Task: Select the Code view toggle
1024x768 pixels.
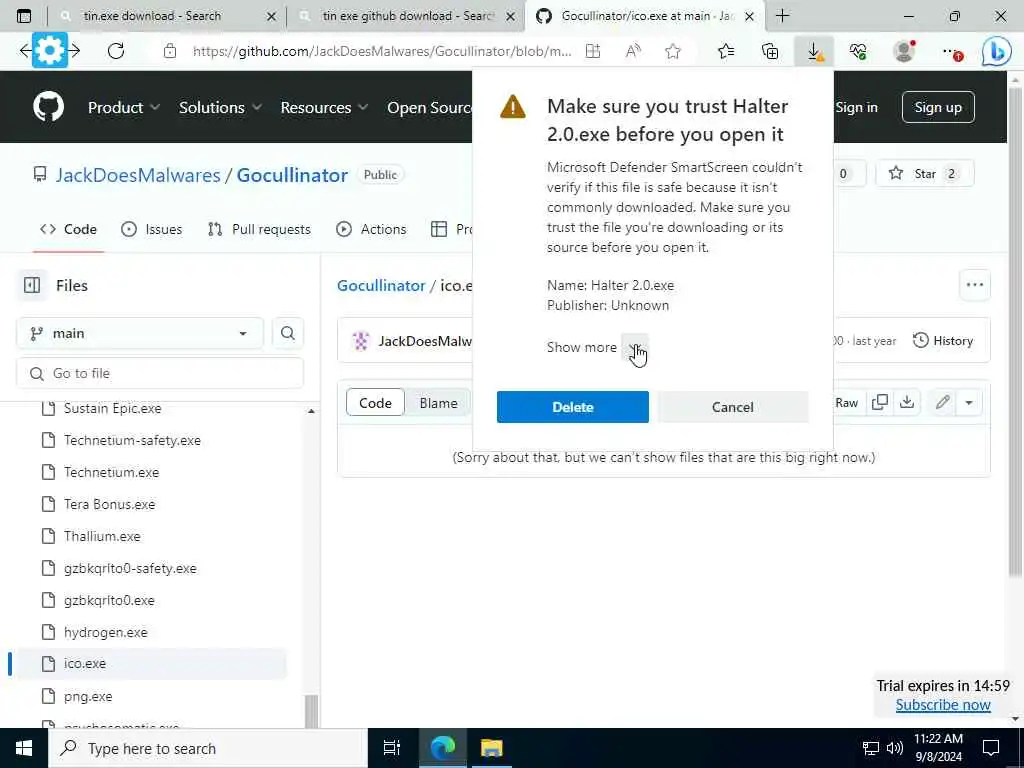Action: (375, 403)
